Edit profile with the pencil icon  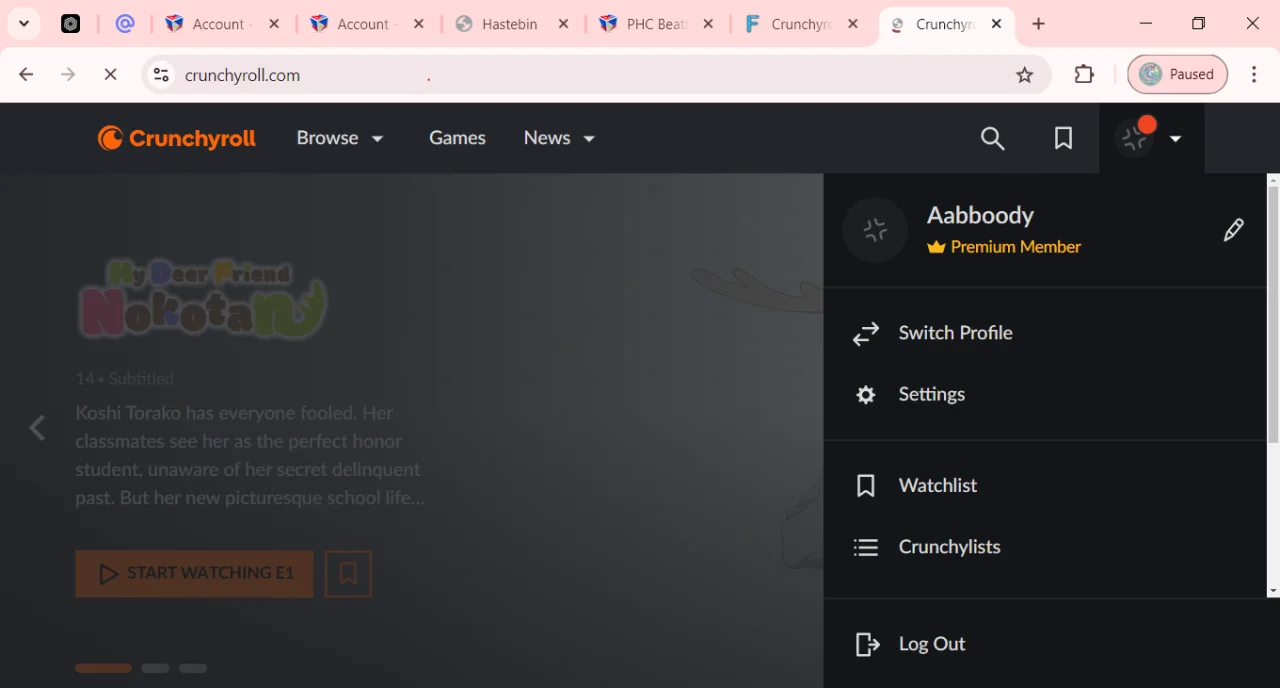tap(1234, 230)
